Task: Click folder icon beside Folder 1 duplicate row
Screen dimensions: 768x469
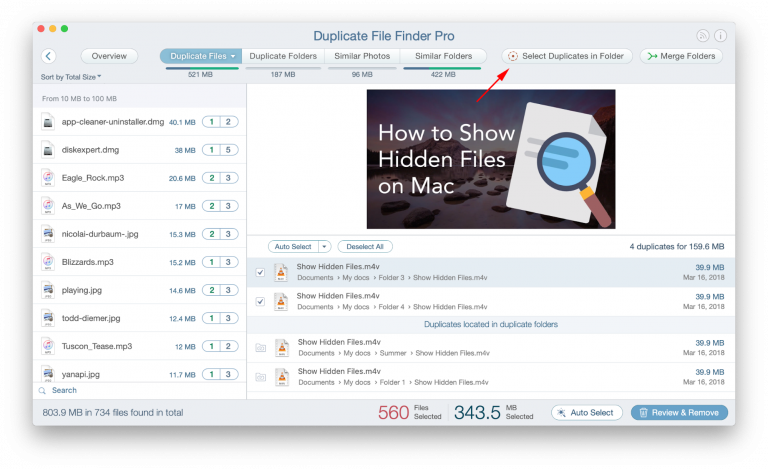Action: 261,377
